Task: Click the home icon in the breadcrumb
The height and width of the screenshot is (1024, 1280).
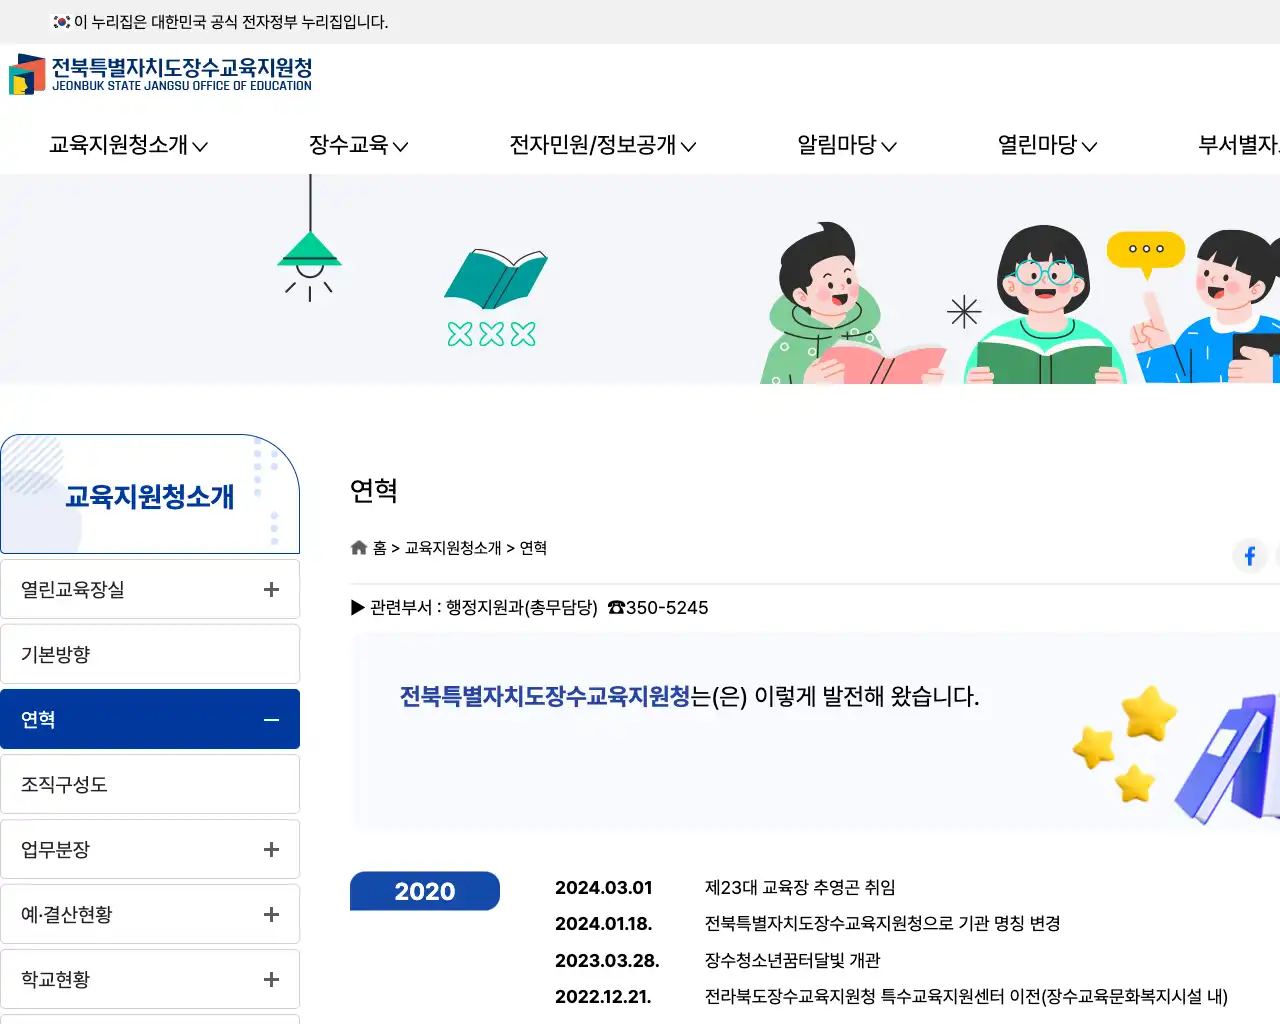Action: coord(358,547)
